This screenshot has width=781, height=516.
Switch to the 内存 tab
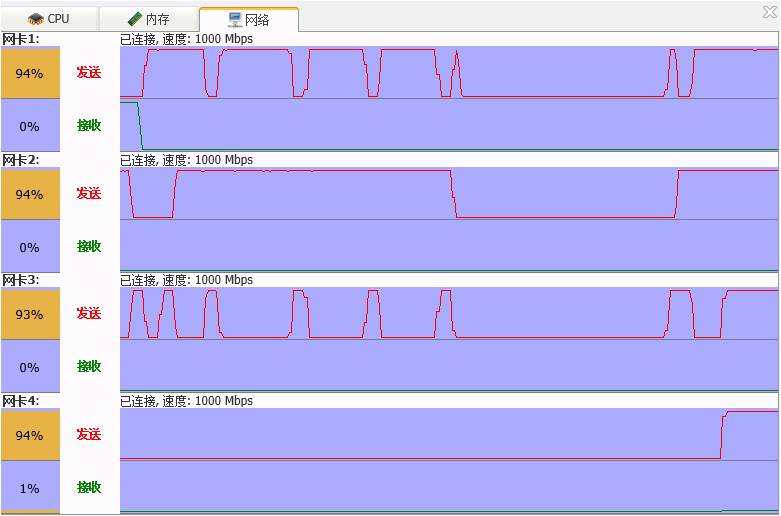pos(148,19)
